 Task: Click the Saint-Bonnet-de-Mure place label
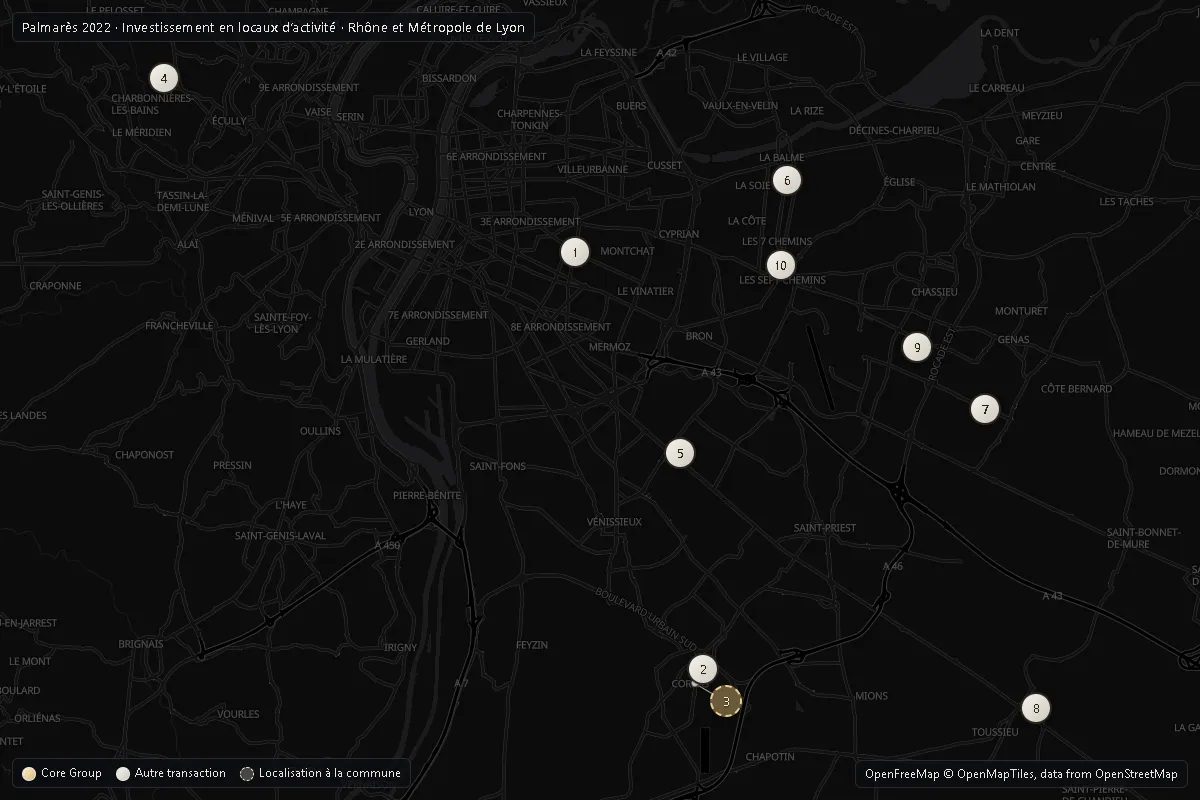click(1142, 539)
